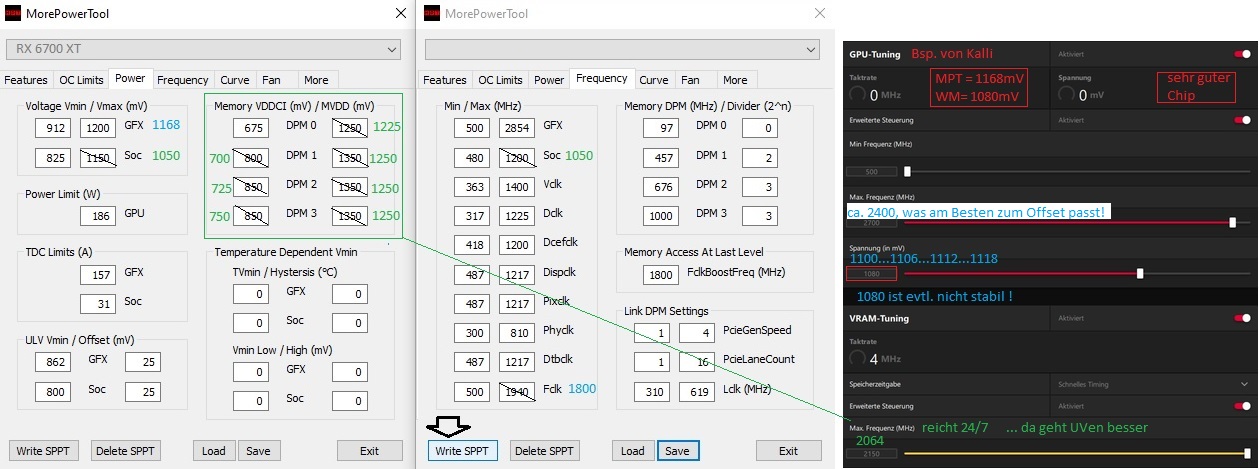Expand Speicherzeitgabe Schnelles Timing dropdown
Viewport: 1259px width, 469px height.
tap(1152, 383)
